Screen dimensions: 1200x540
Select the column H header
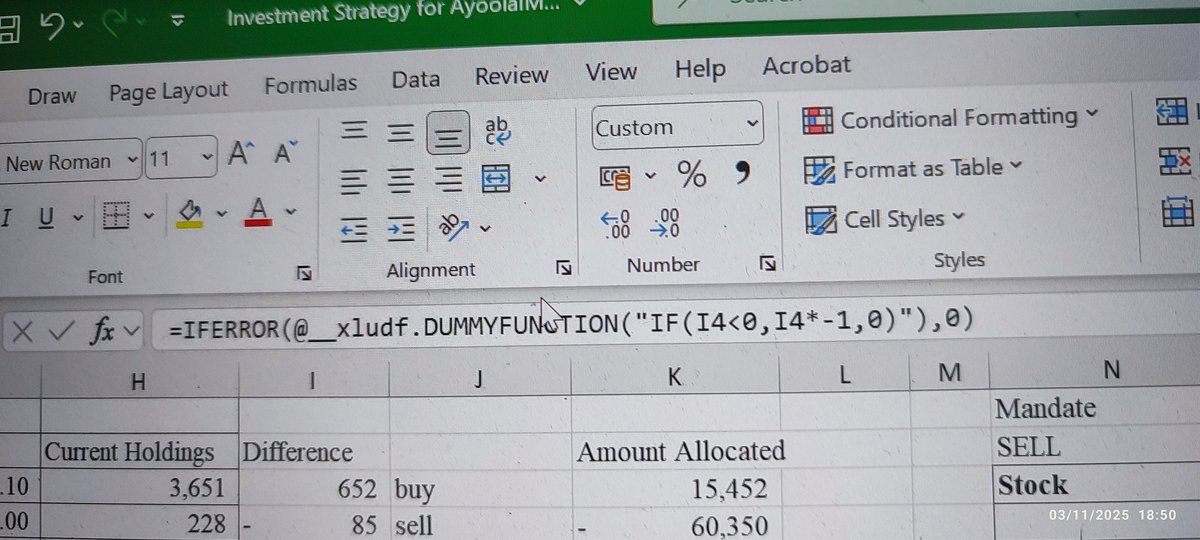point(139,381)
